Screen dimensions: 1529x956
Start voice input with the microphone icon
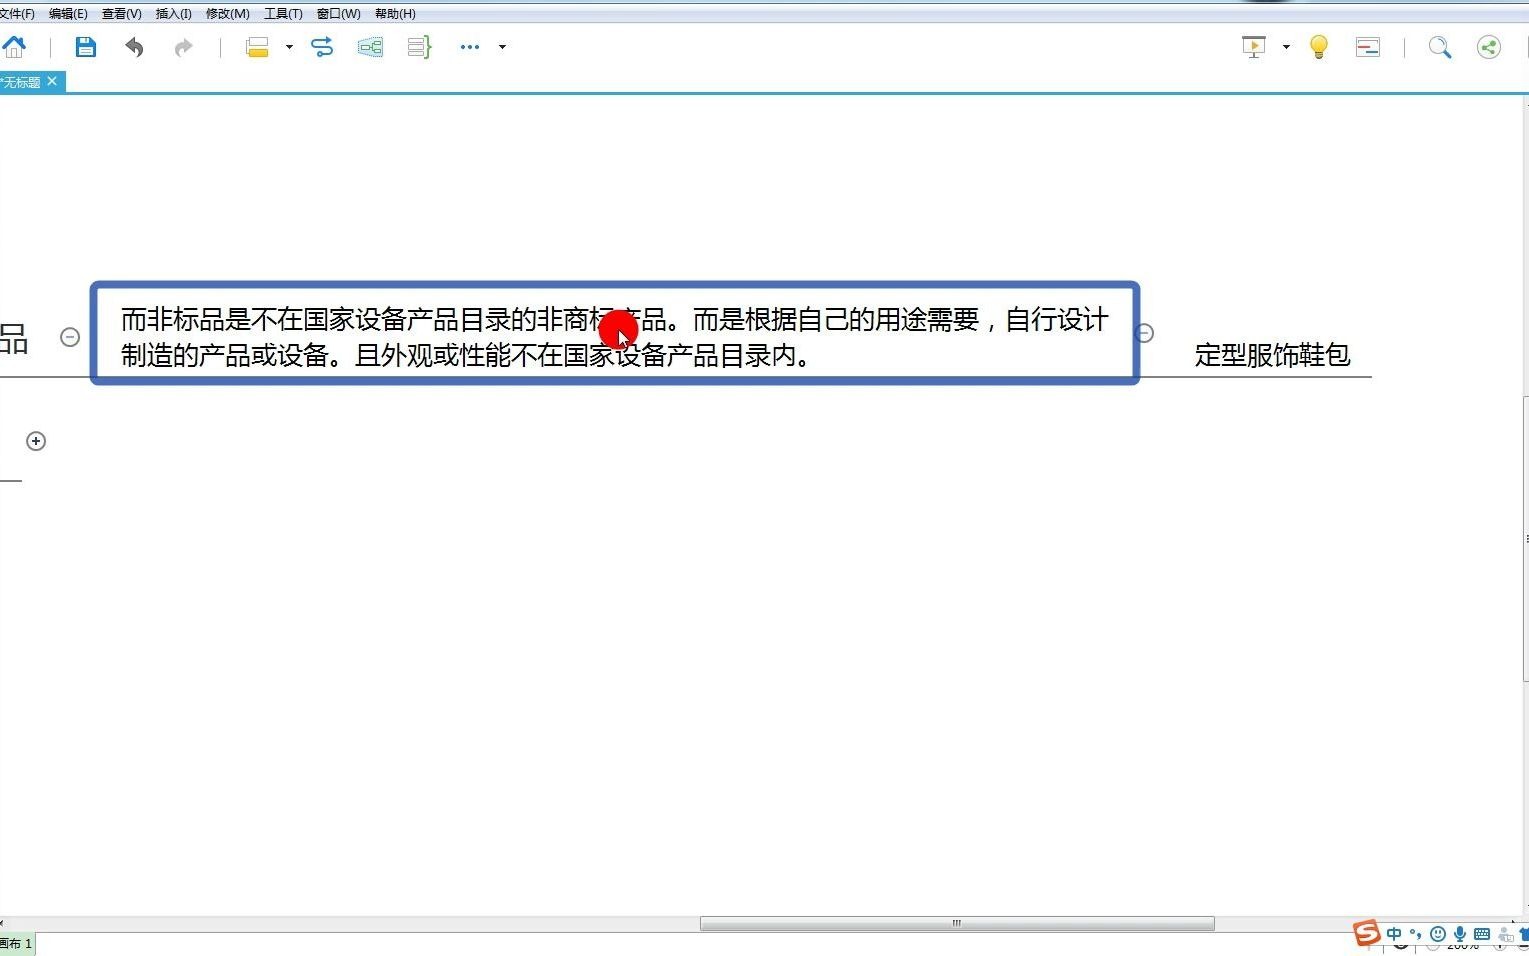coord(1460,934)
